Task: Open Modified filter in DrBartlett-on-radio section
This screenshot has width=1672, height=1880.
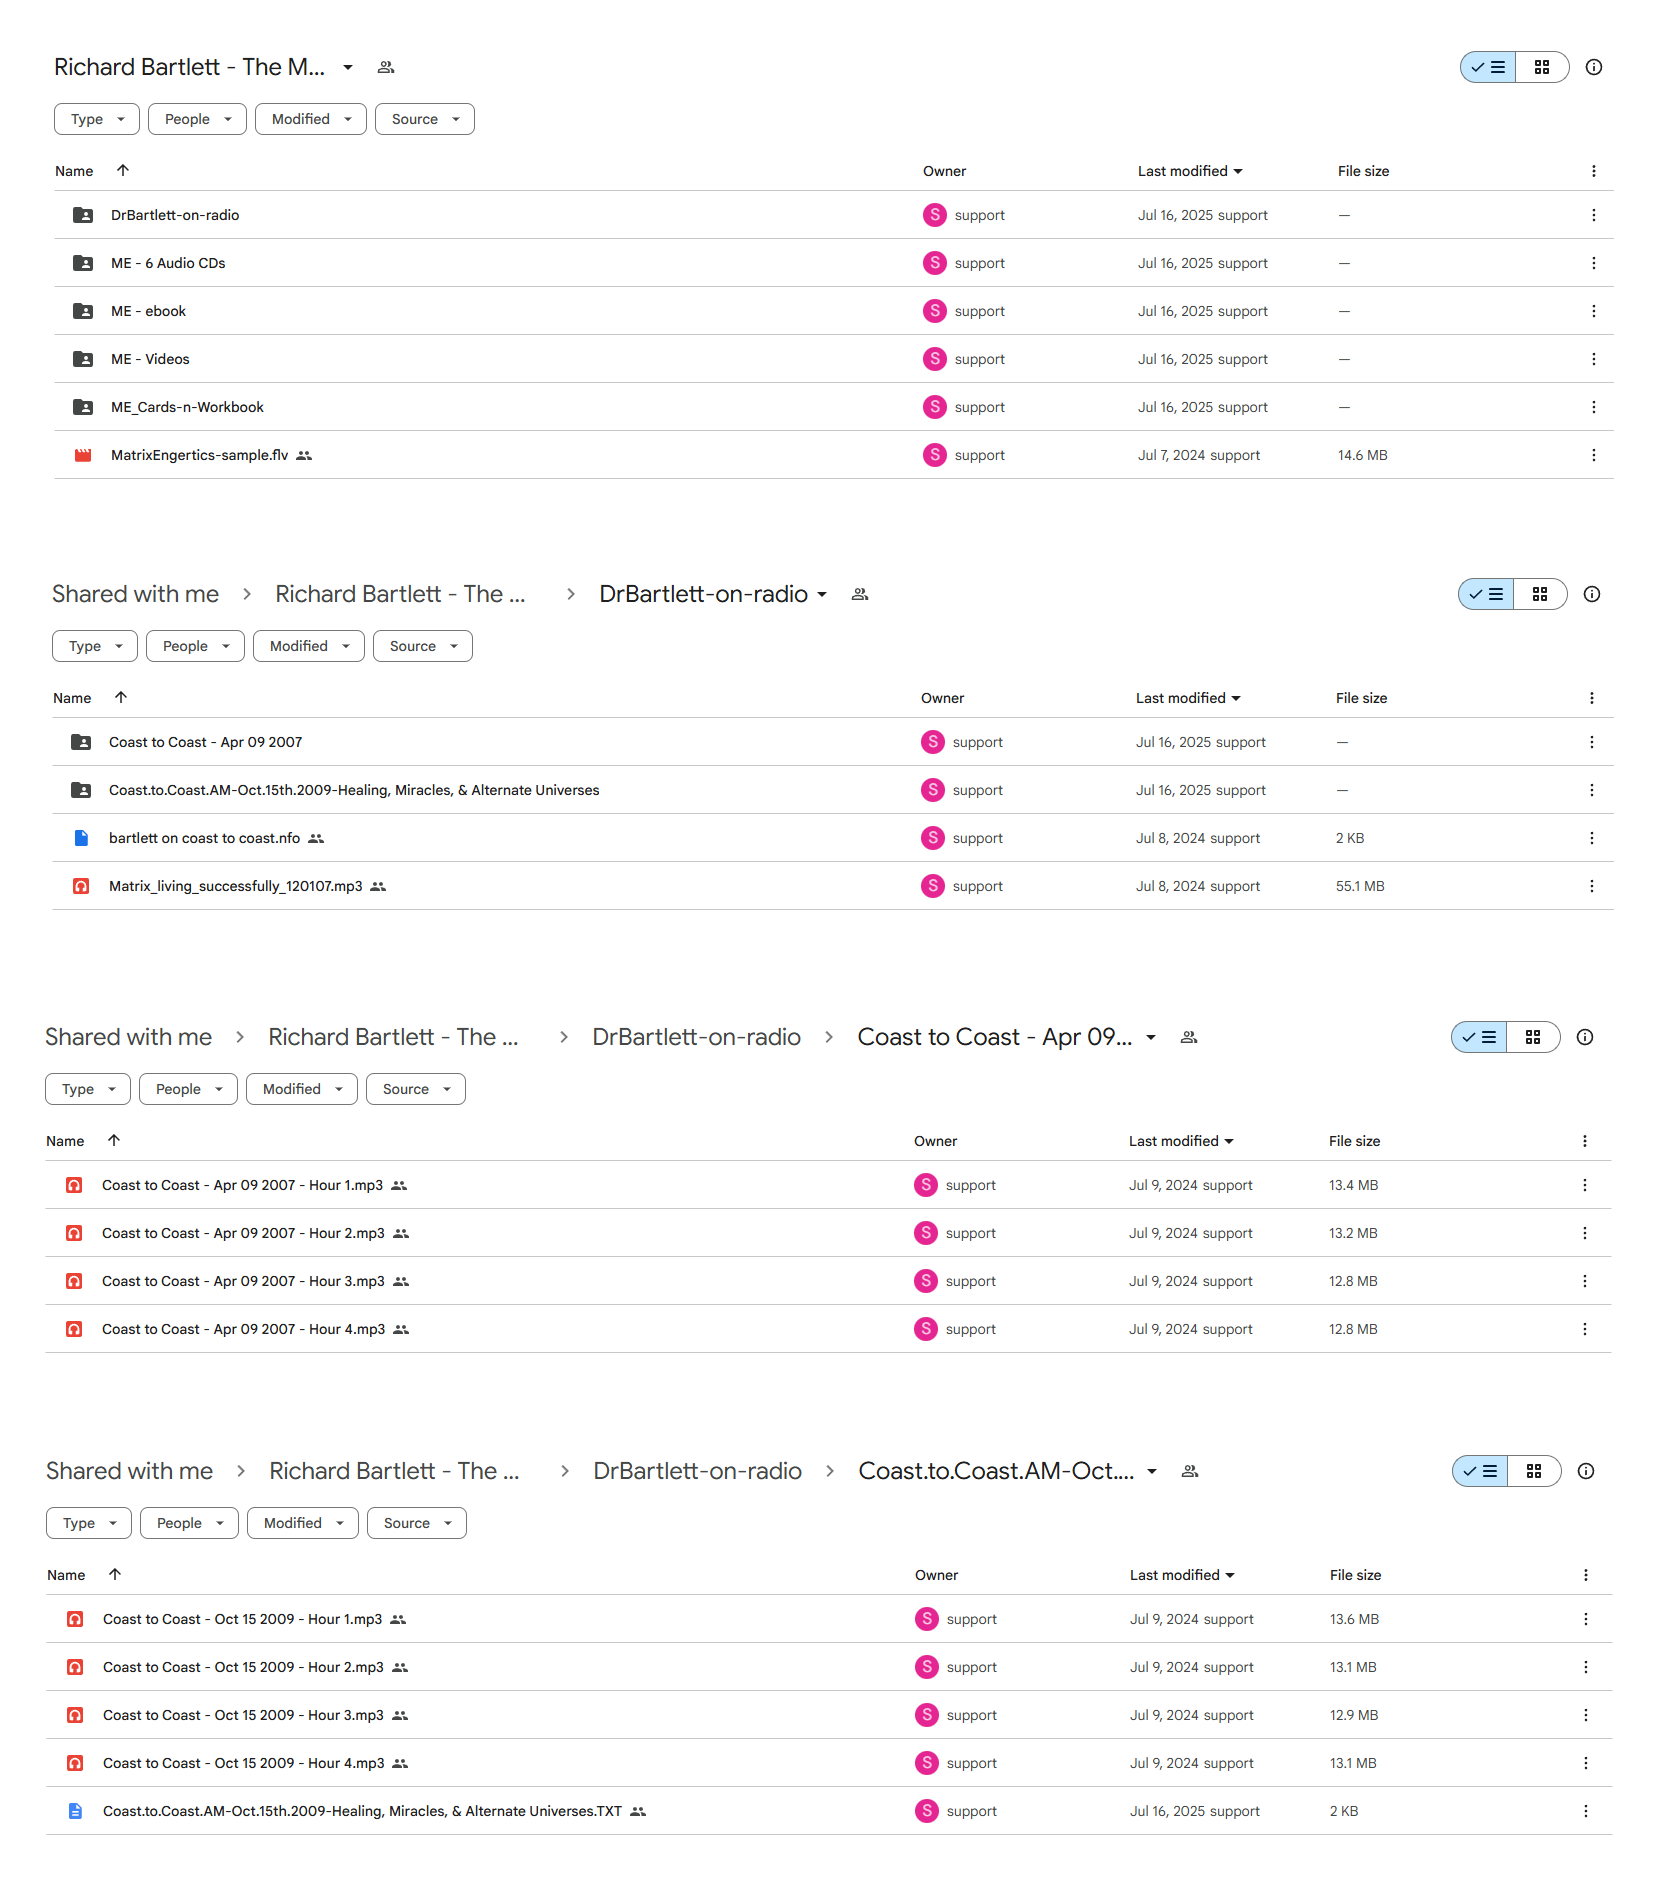Action: [x=309, y=646]
